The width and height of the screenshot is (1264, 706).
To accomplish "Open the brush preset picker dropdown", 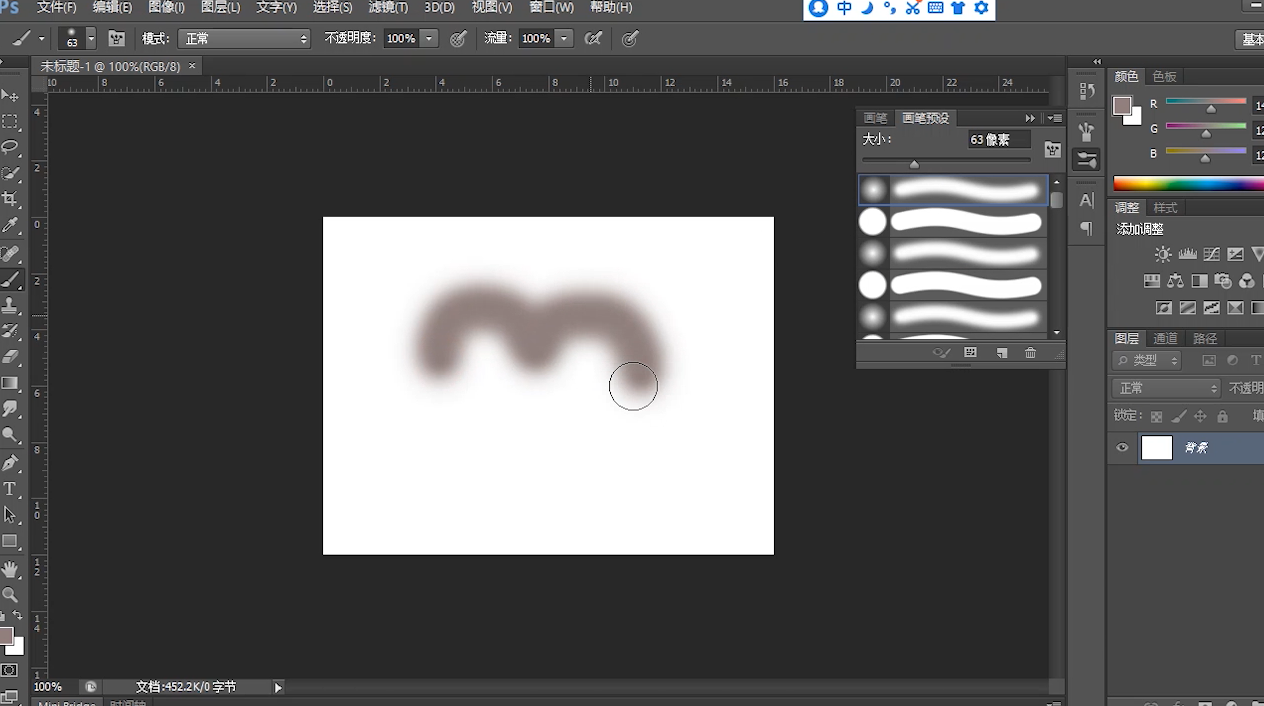I will 91,38.
